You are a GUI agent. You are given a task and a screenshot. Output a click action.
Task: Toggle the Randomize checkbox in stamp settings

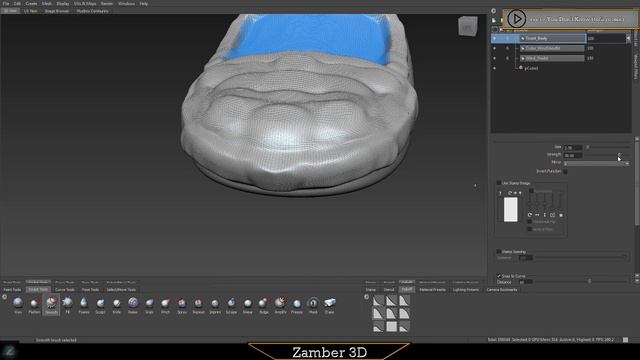click(531, 191)
